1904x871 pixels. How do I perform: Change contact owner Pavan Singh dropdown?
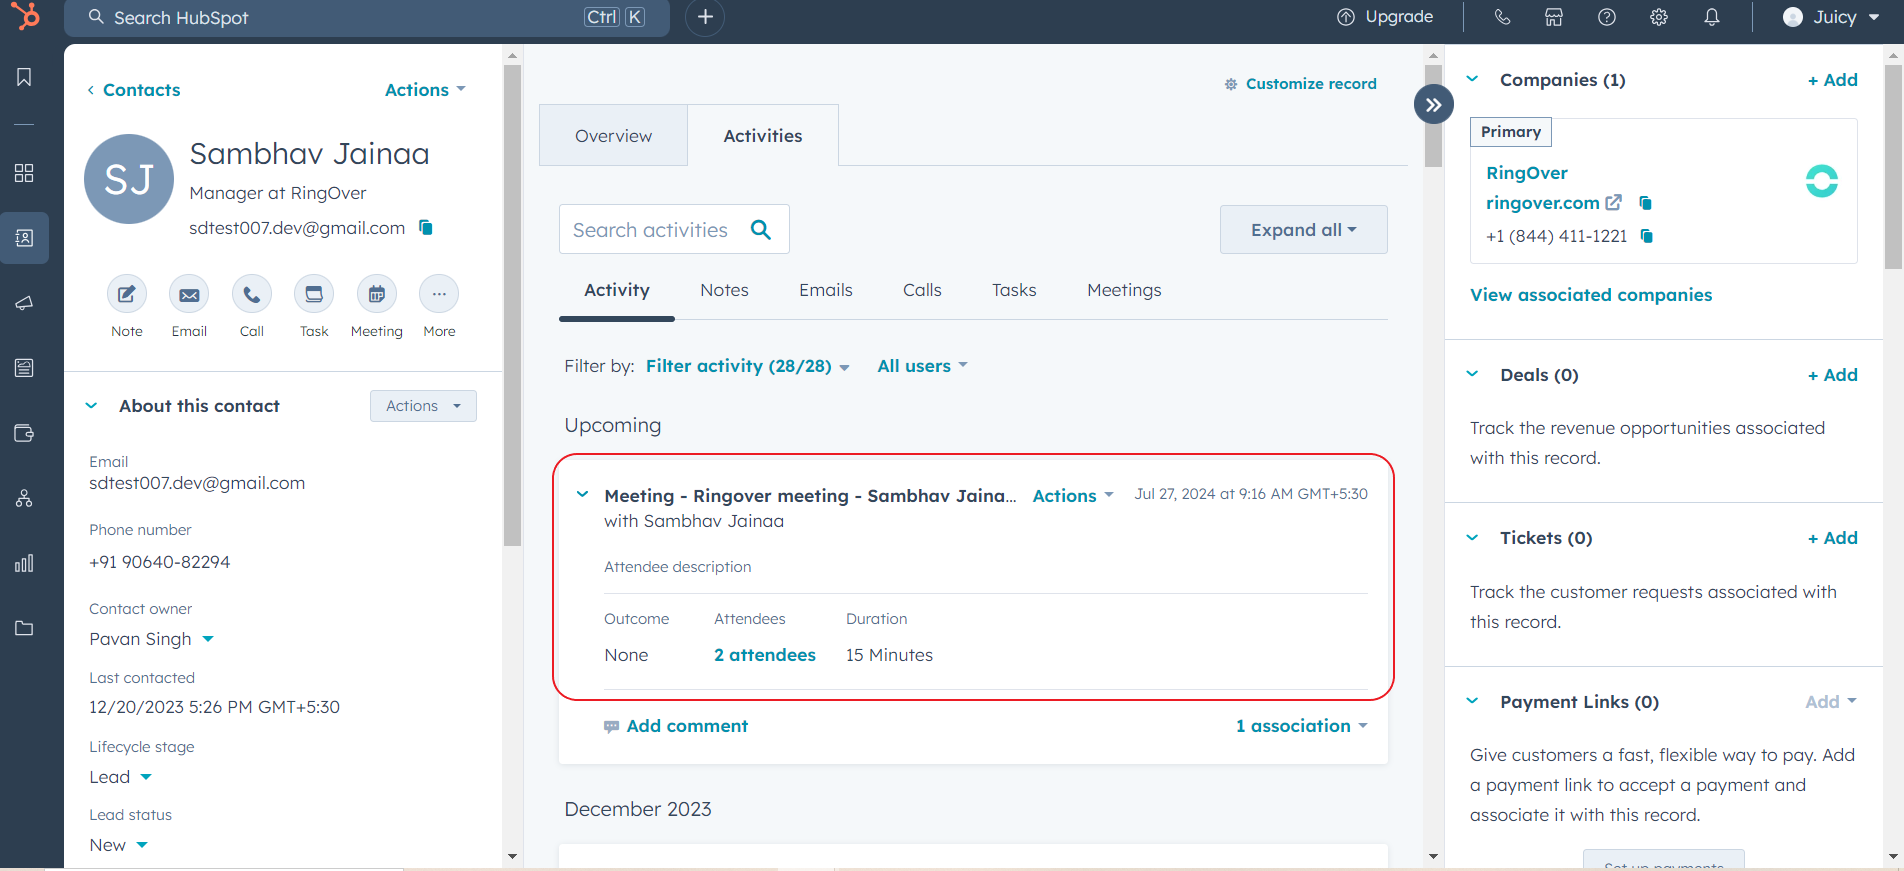coord(152,639)
